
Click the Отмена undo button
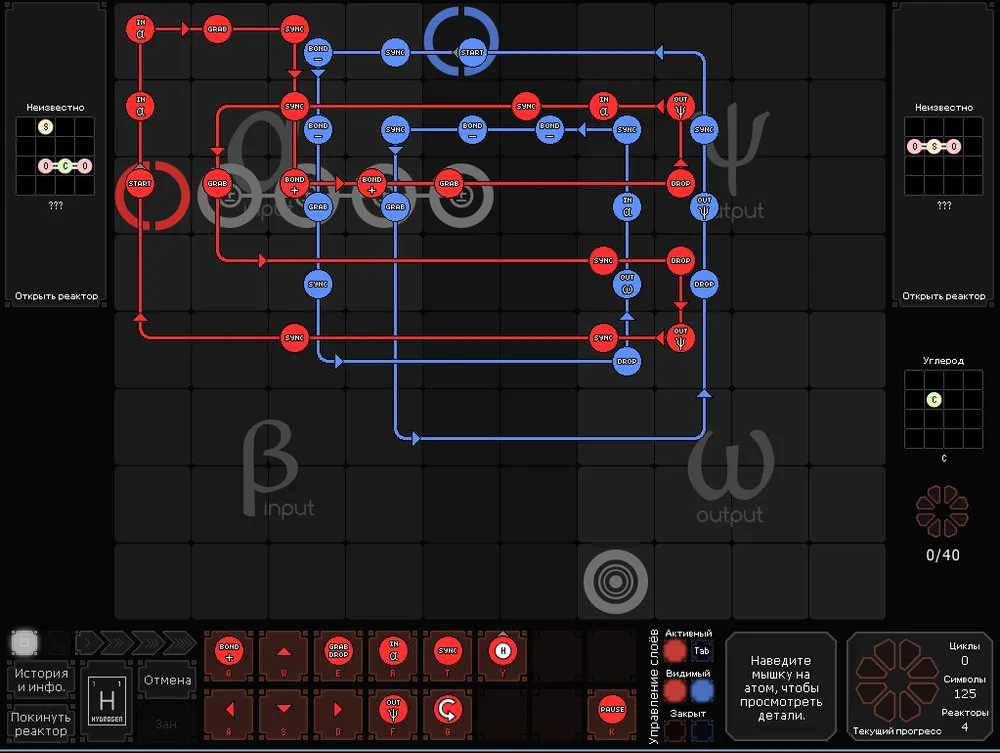click(x=167, y=680)
